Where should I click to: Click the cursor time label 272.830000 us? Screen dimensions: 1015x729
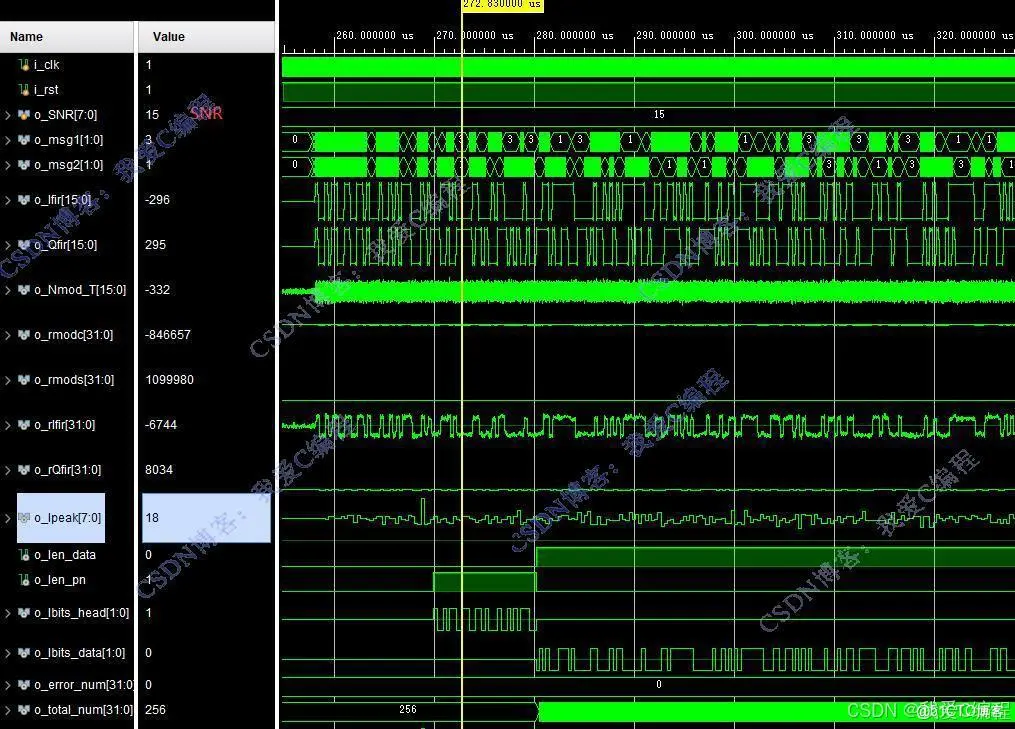point(501,5)
